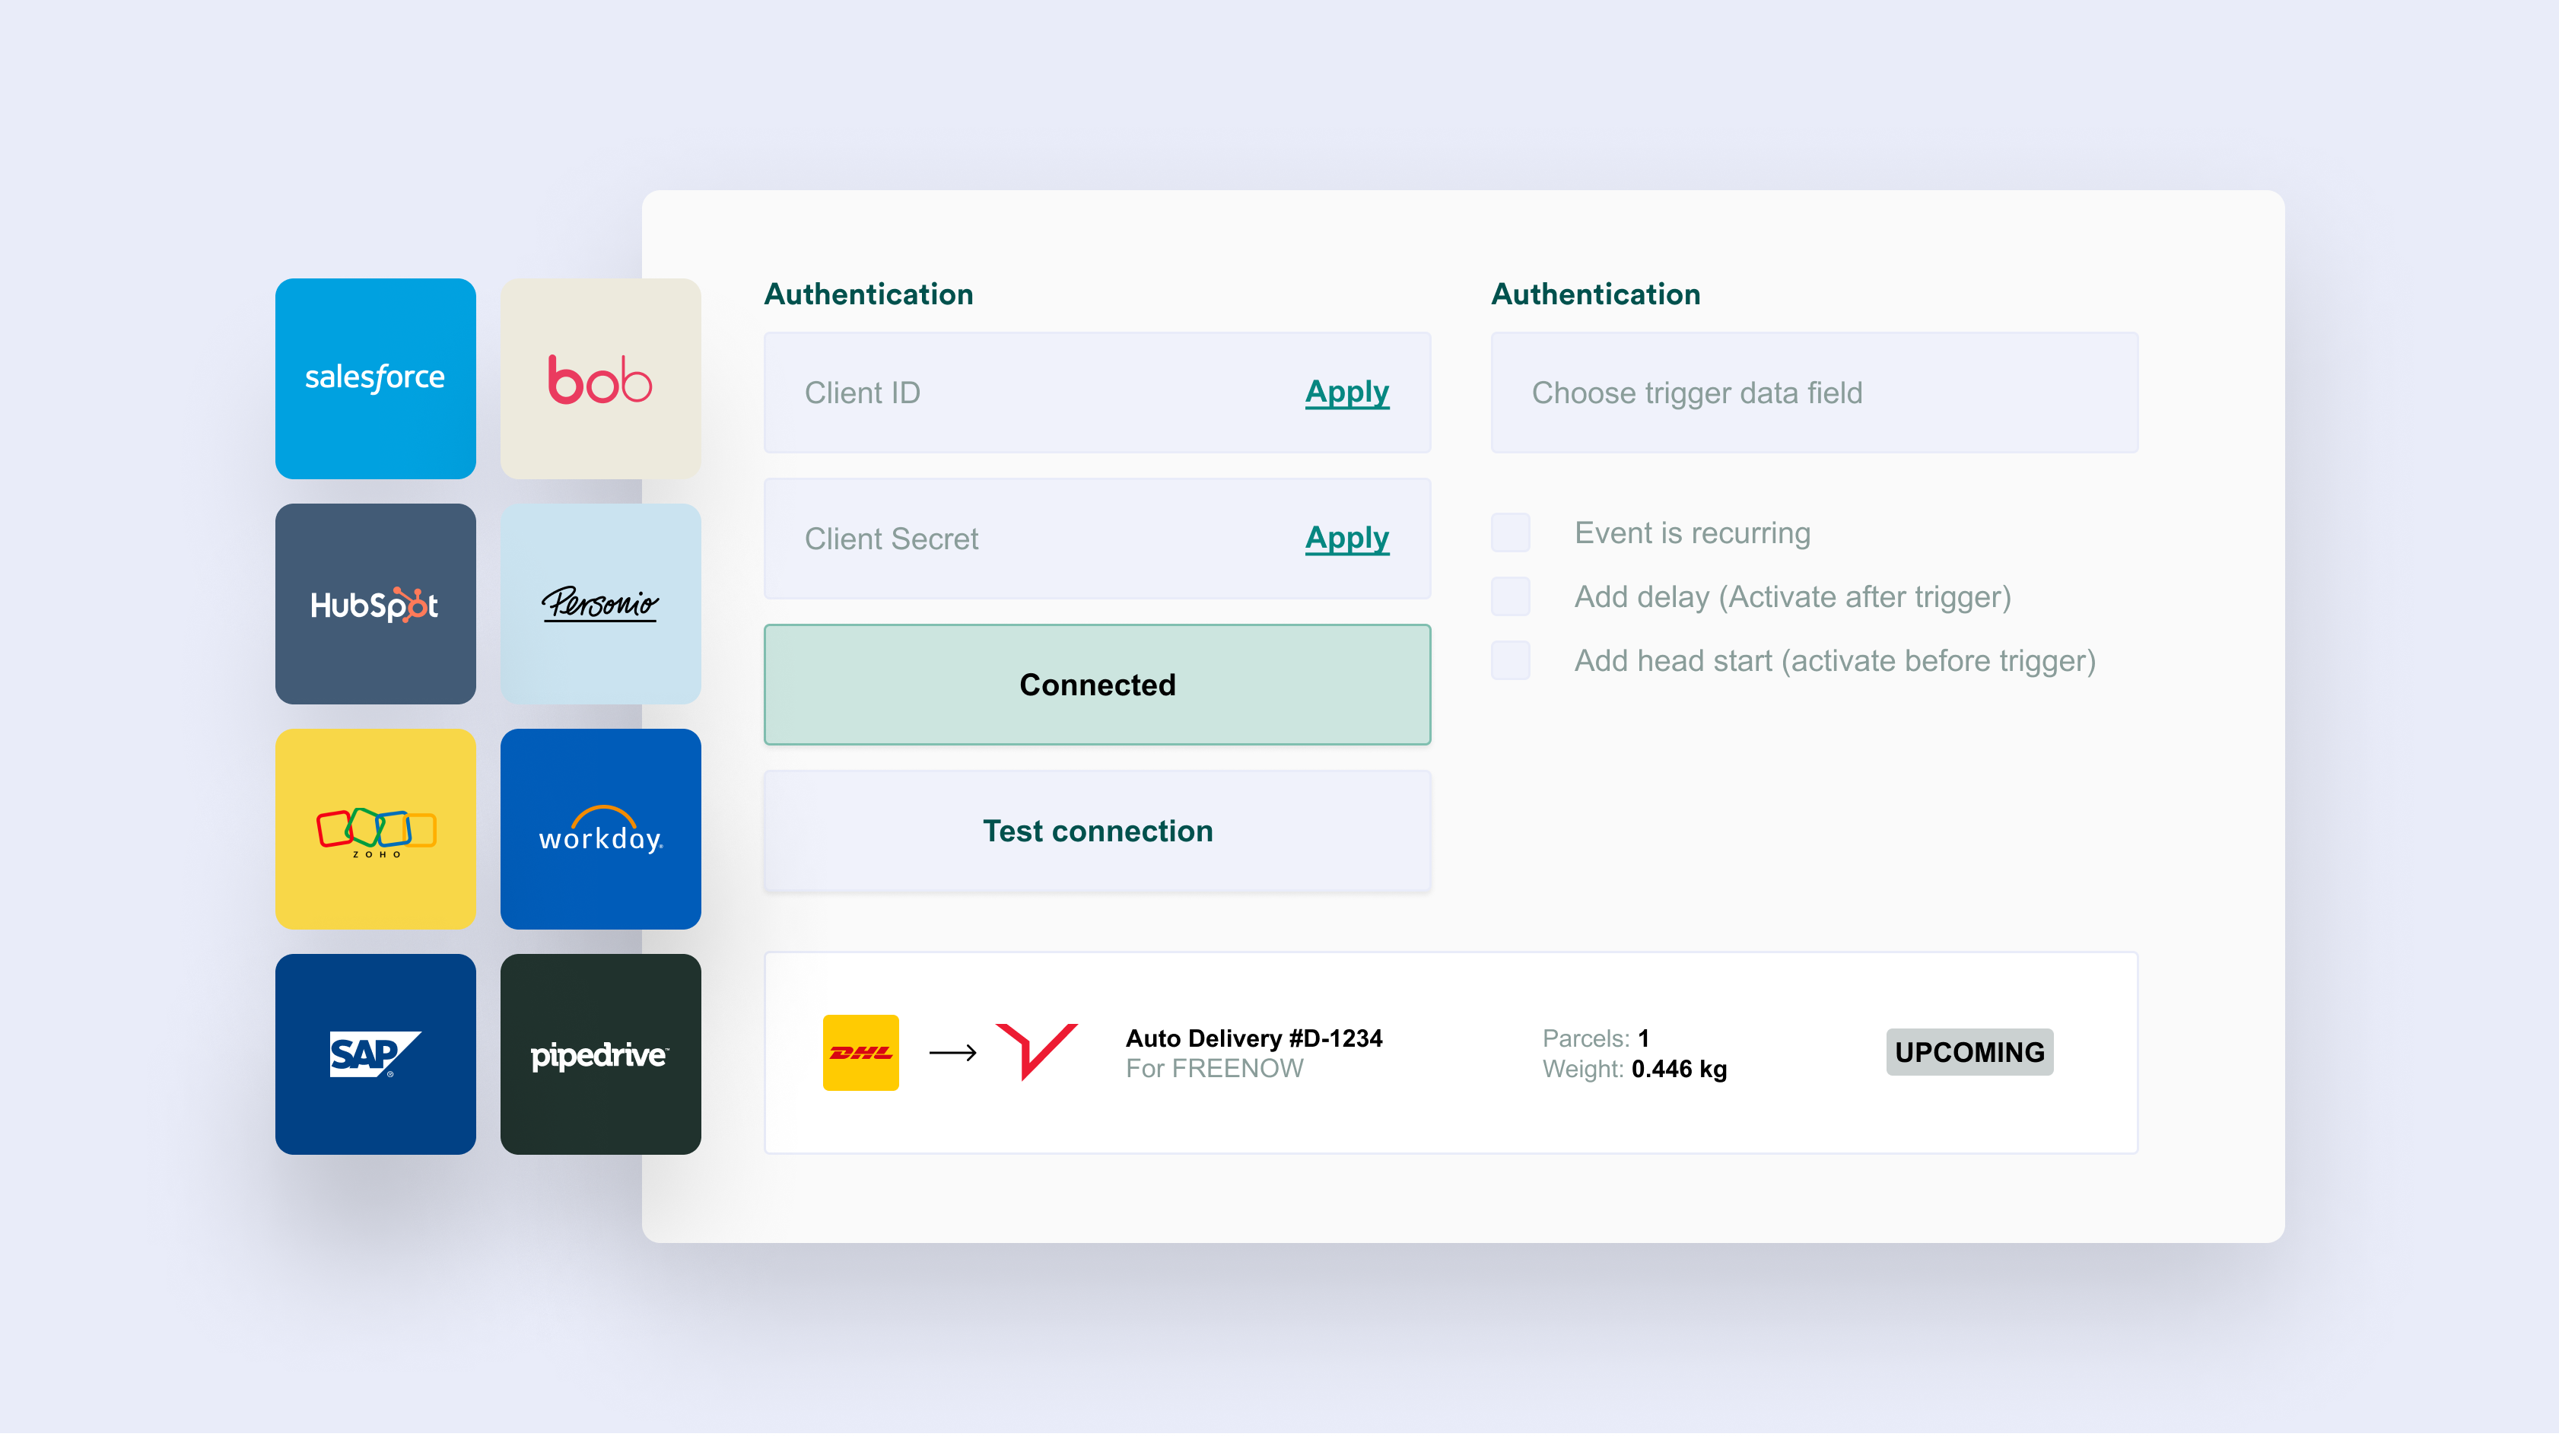Open the bob HR integration tile
Viewport: 2559px width, 1456px height.
click(600, 378)
